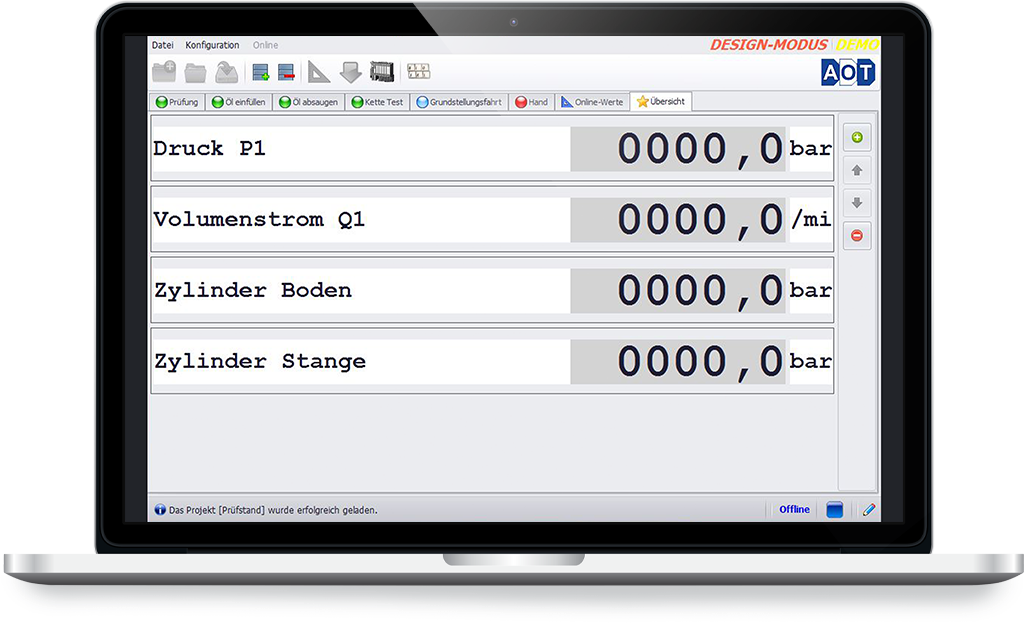1024x623 pixels.
Task: Click the keyboard grid toolbar icon
Action: click(x=419, y=71)
